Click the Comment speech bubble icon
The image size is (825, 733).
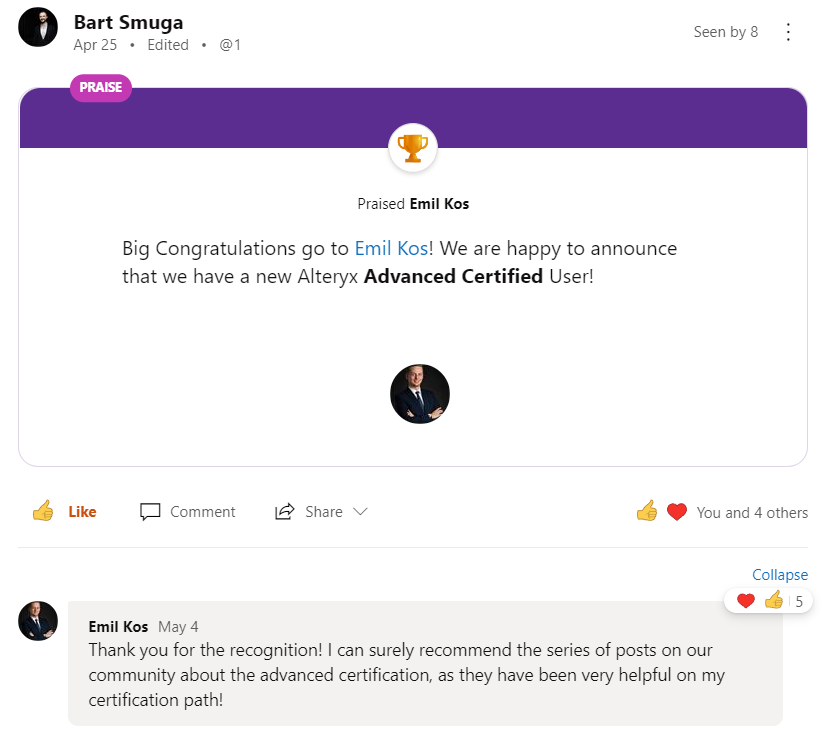coord(150,512)
